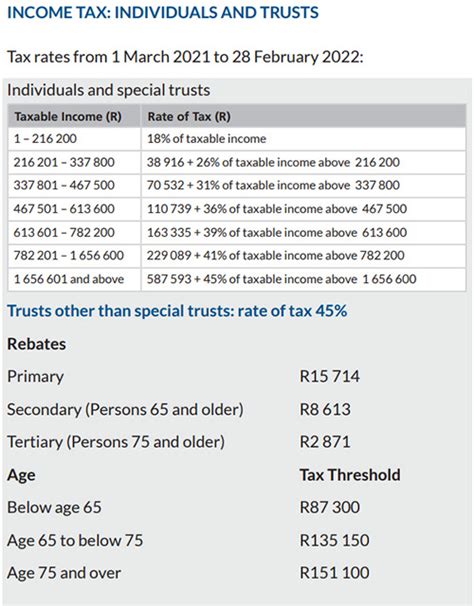Select the '337 801 – 467 500' row
Screen dimensions: 474x606
tap(237, 186)
